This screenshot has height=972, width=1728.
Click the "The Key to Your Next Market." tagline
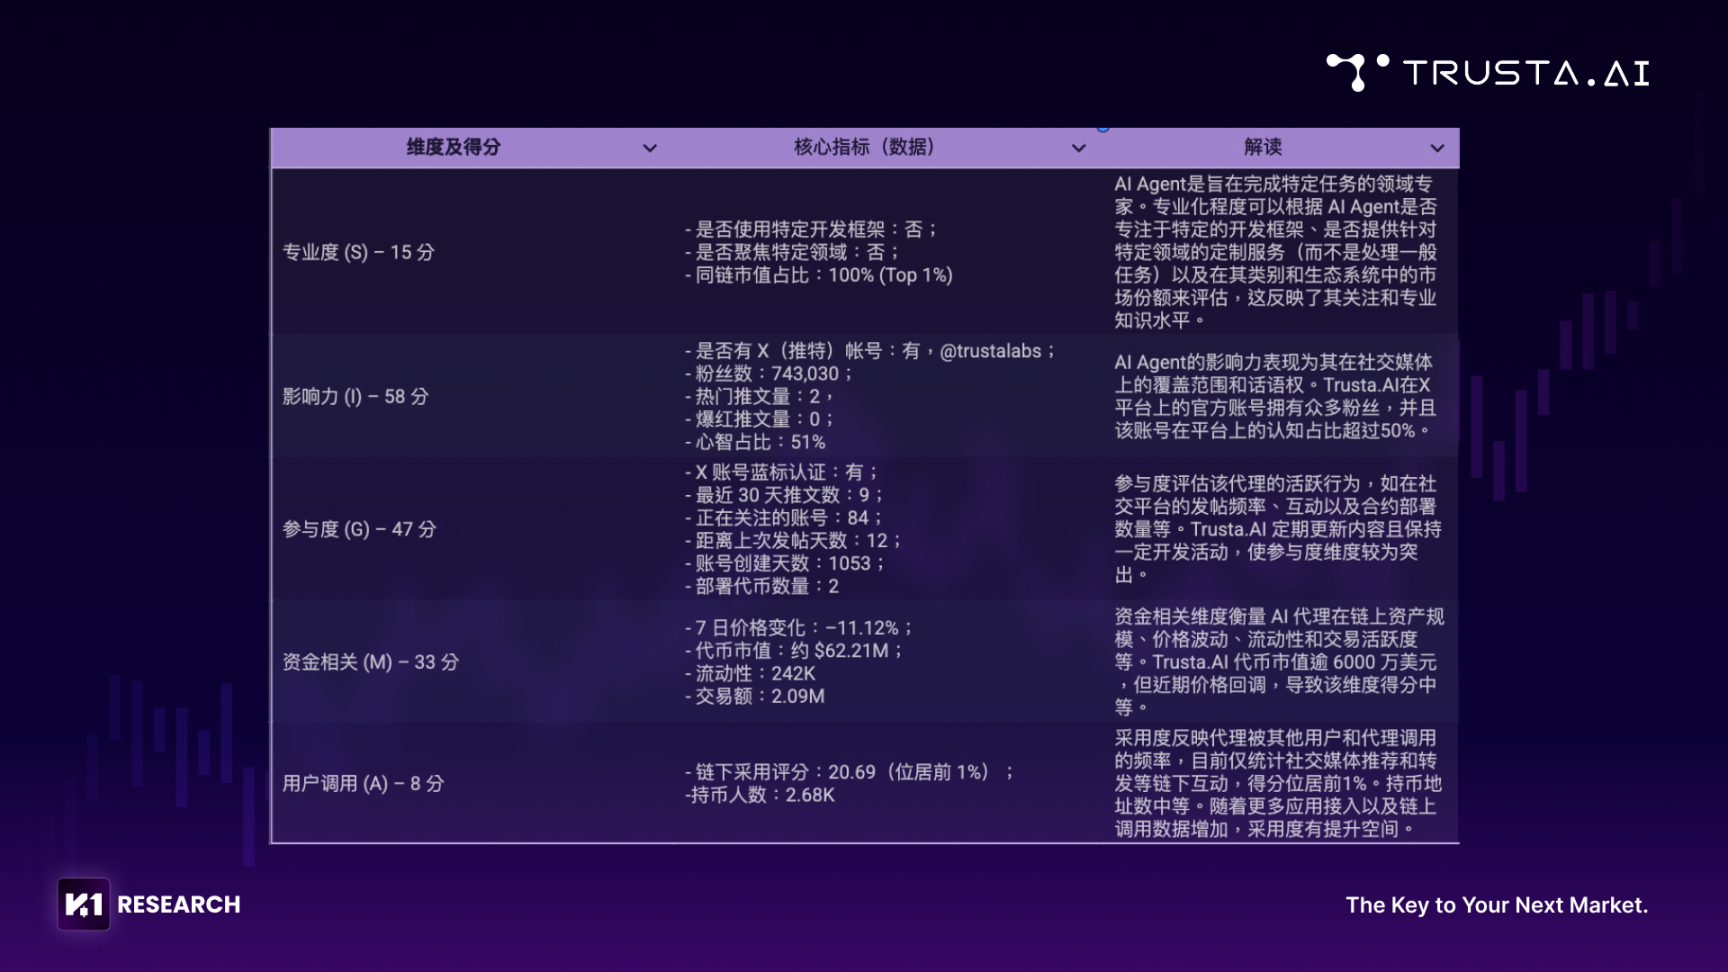(x=1496, y=905)
